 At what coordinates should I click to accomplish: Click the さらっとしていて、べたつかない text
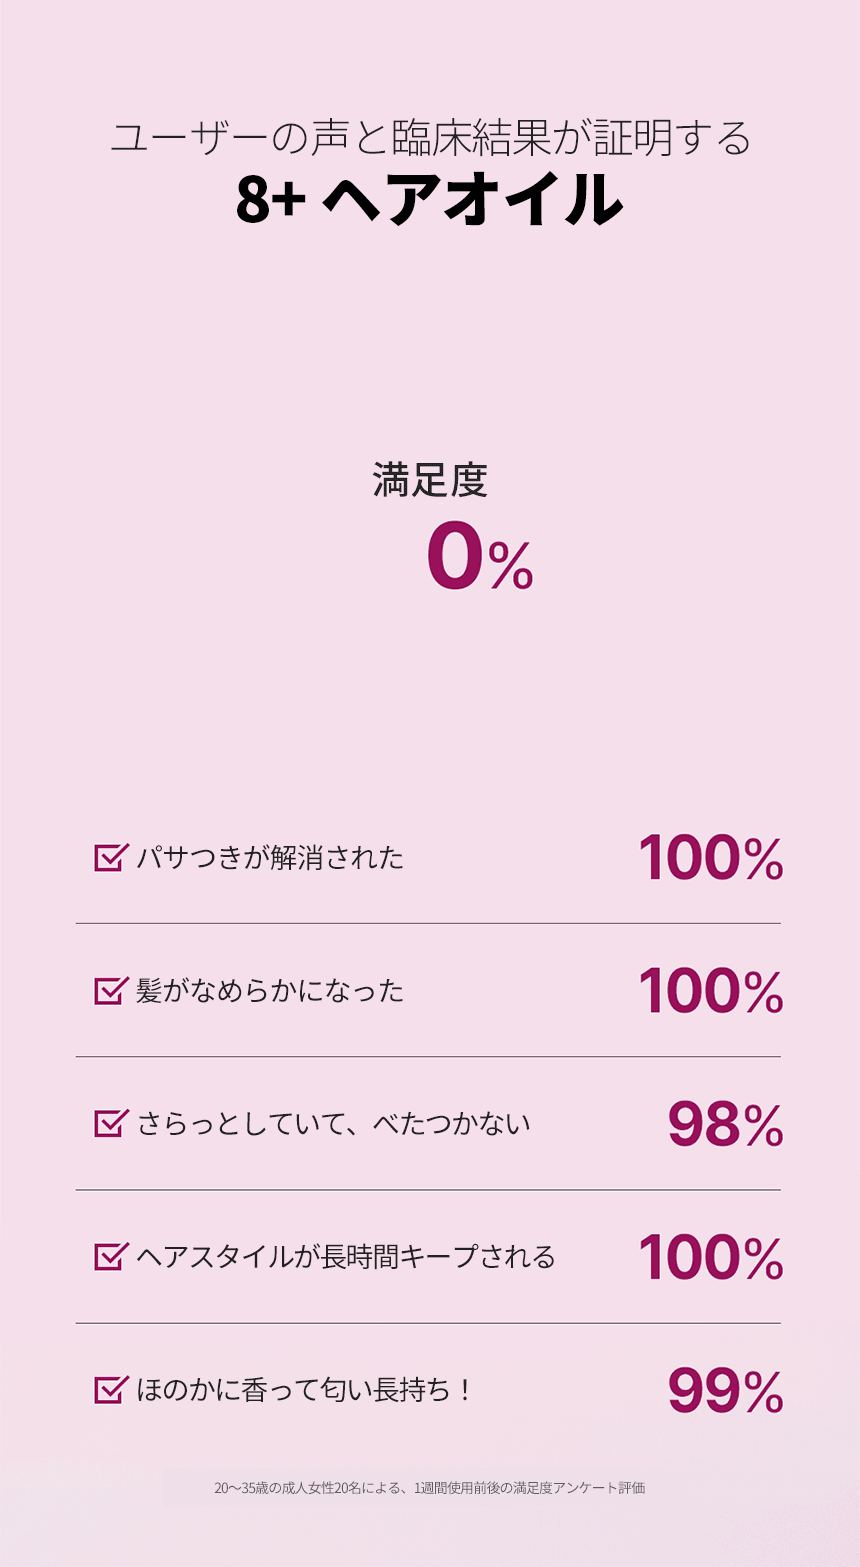click(x=333, y=1124)
